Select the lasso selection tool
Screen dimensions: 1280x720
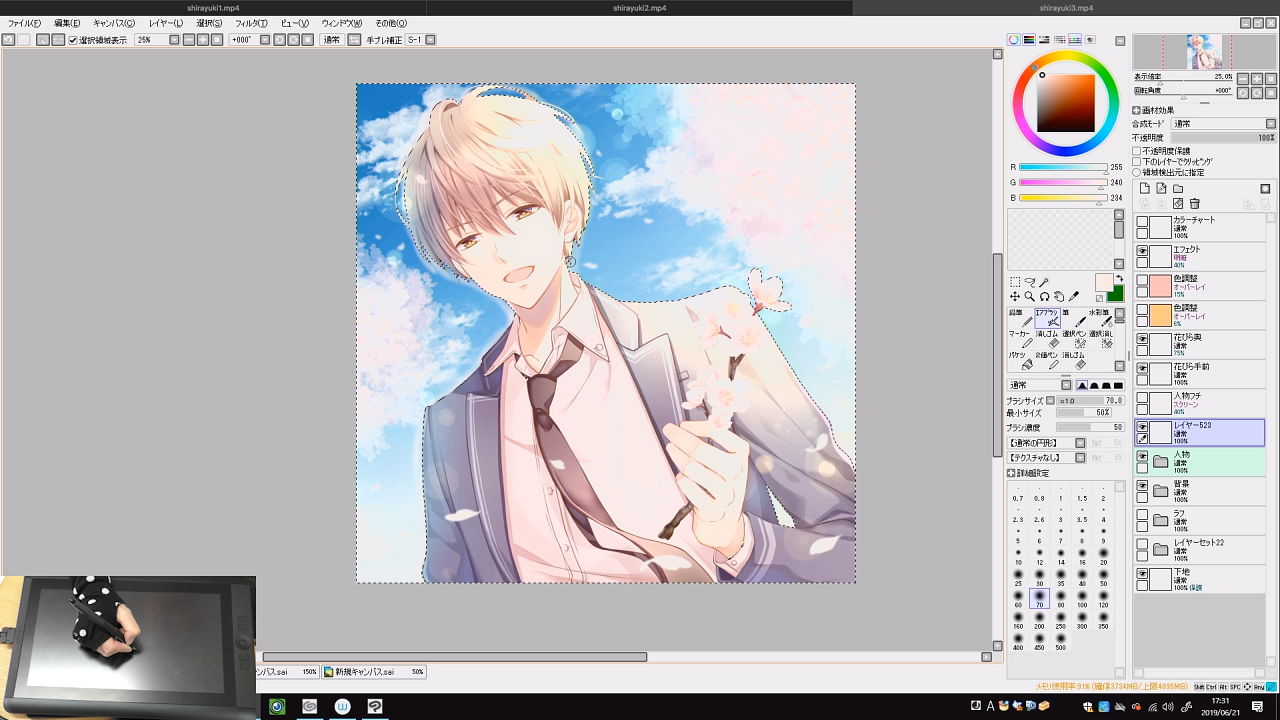[x=1030, y=283]
